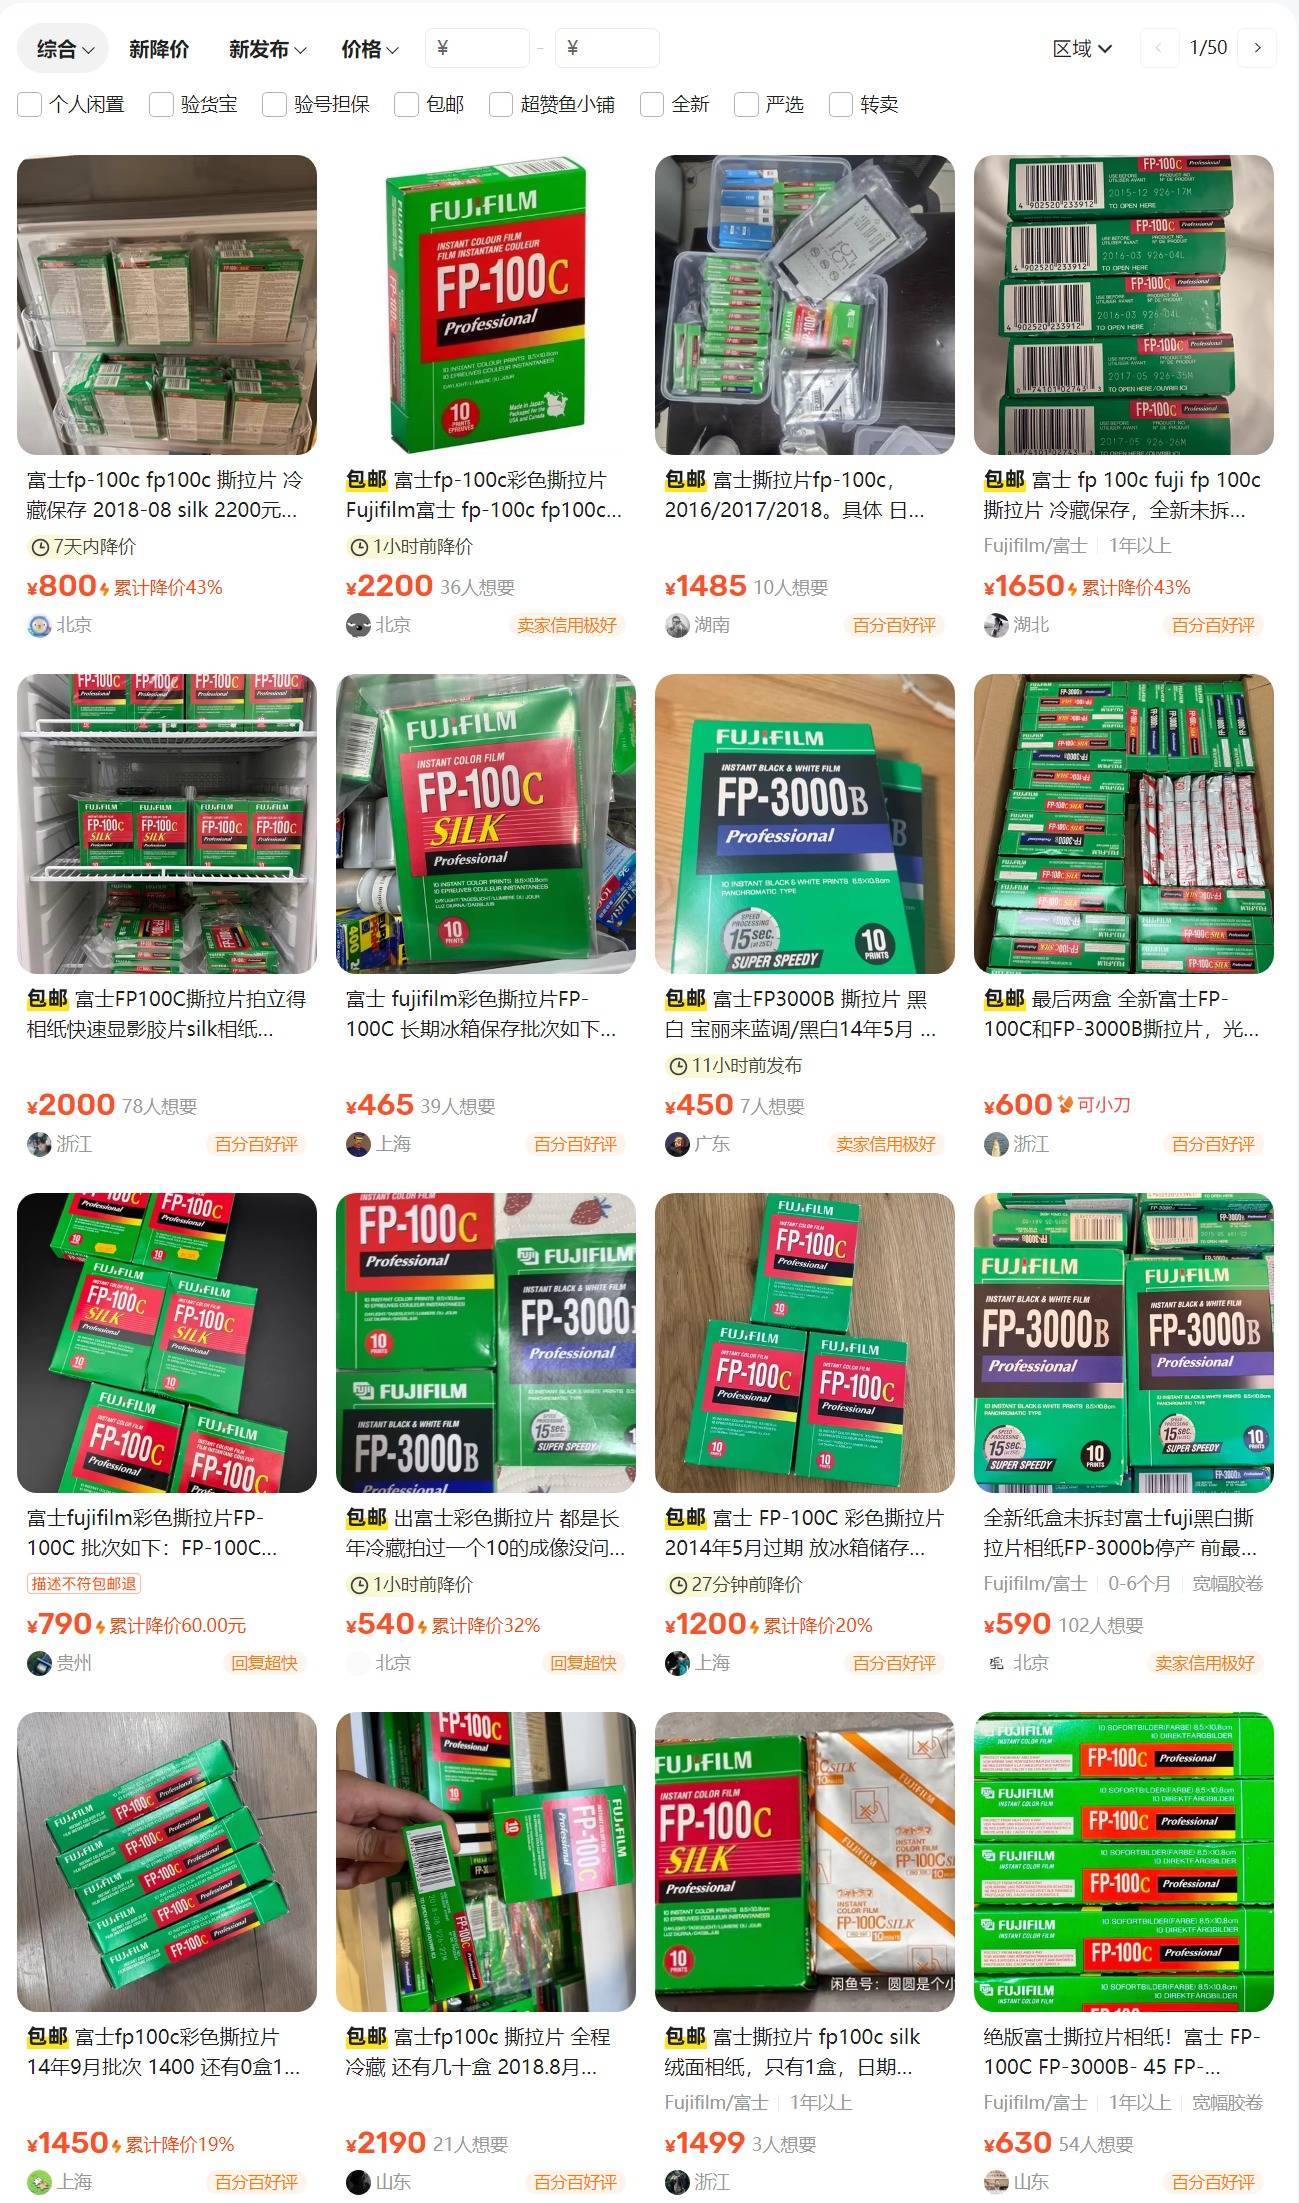The image size is (1299, 2203).
Task: Open Guangdong seller avatar on ¥450 listing
Action: [x=677, y=1144]
